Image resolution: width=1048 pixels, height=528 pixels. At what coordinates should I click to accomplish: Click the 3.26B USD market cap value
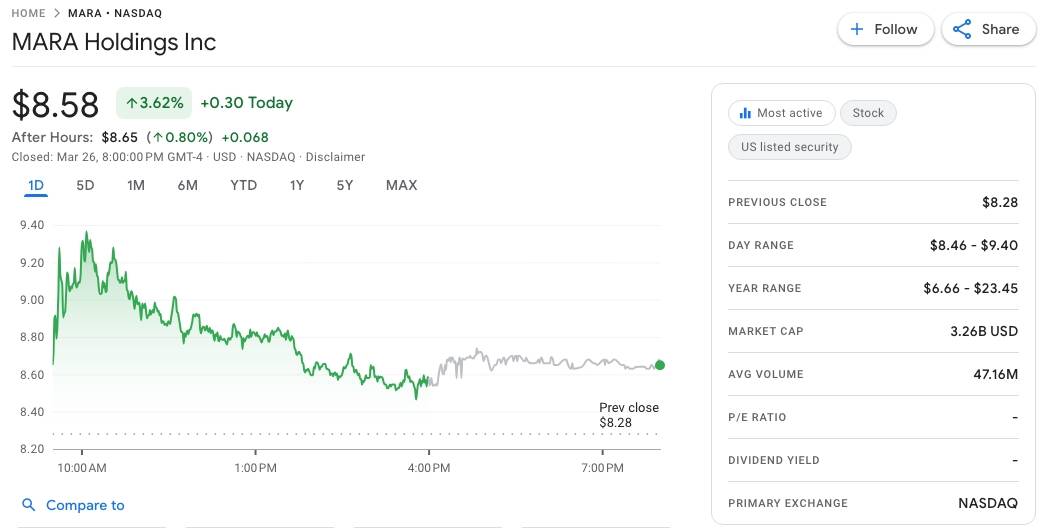[984, 331]
